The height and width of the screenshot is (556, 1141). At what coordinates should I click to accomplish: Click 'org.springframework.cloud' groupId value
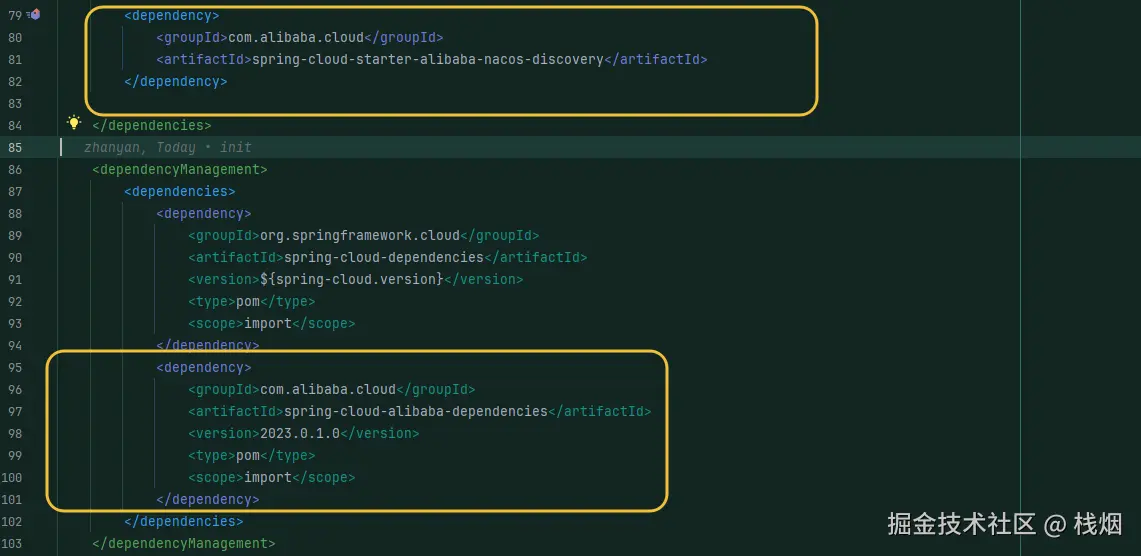click(x=360, y=235)
